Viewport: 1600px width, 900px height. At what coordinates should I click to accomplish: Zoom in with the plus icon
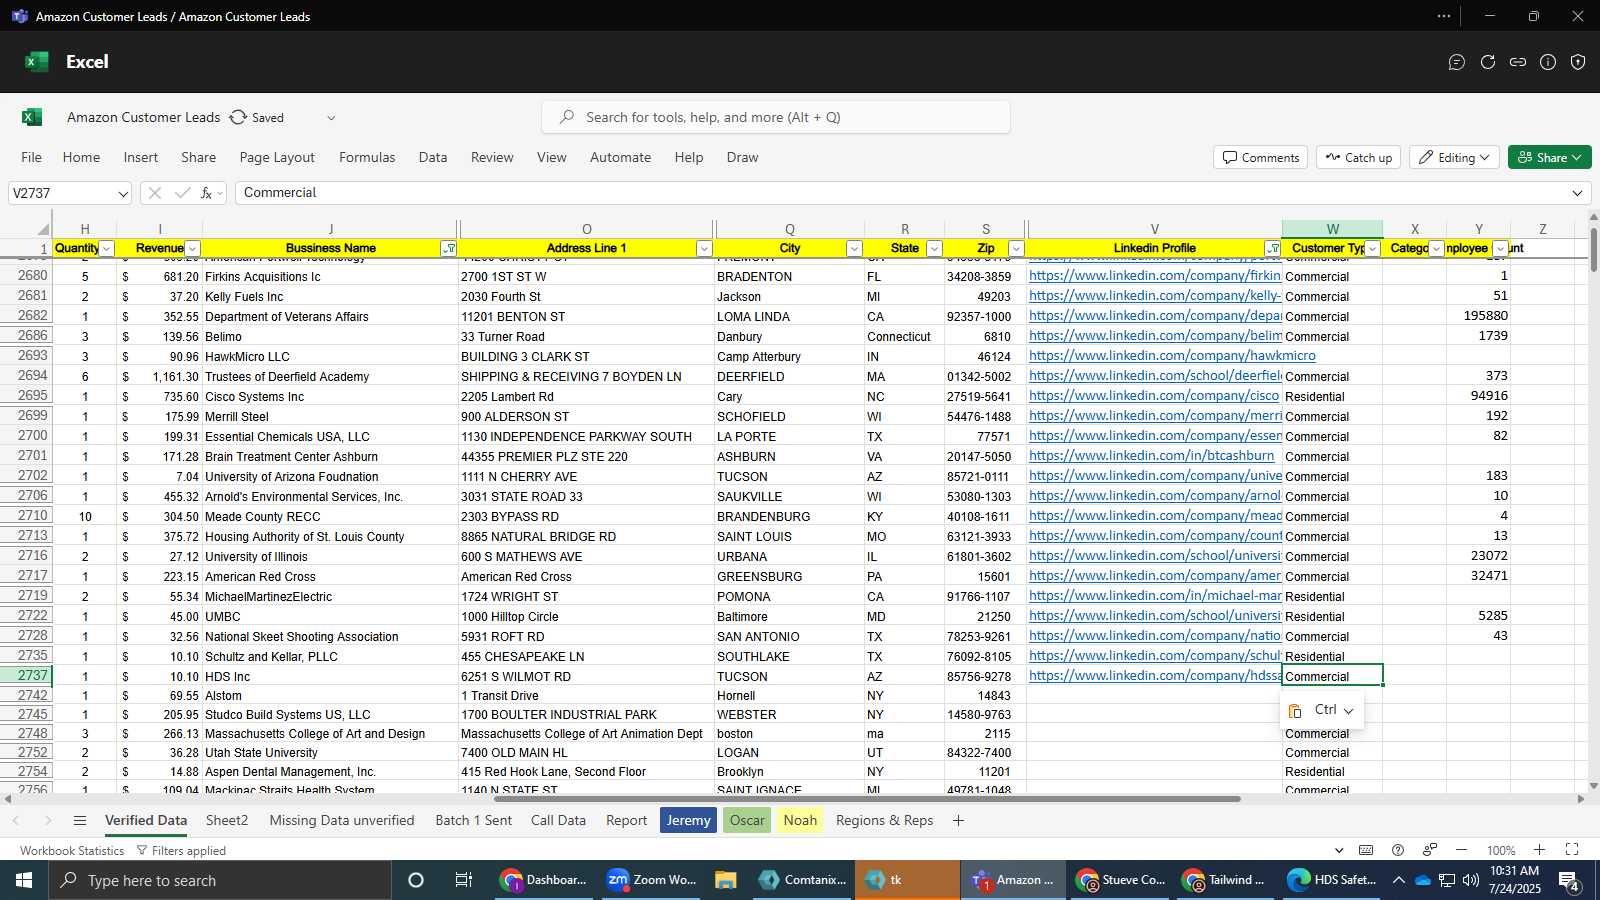click(x=1540, y=850)
